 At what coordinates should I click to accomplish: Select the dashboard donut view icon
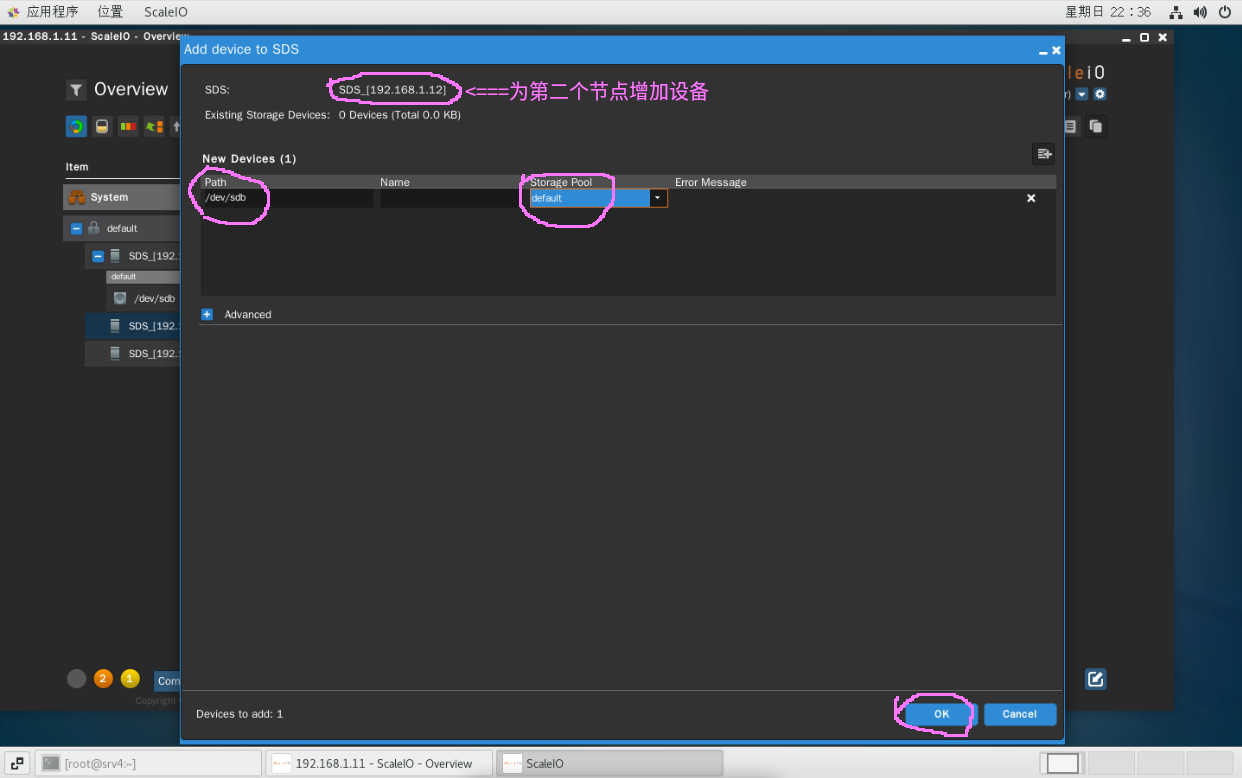(76, 126)
